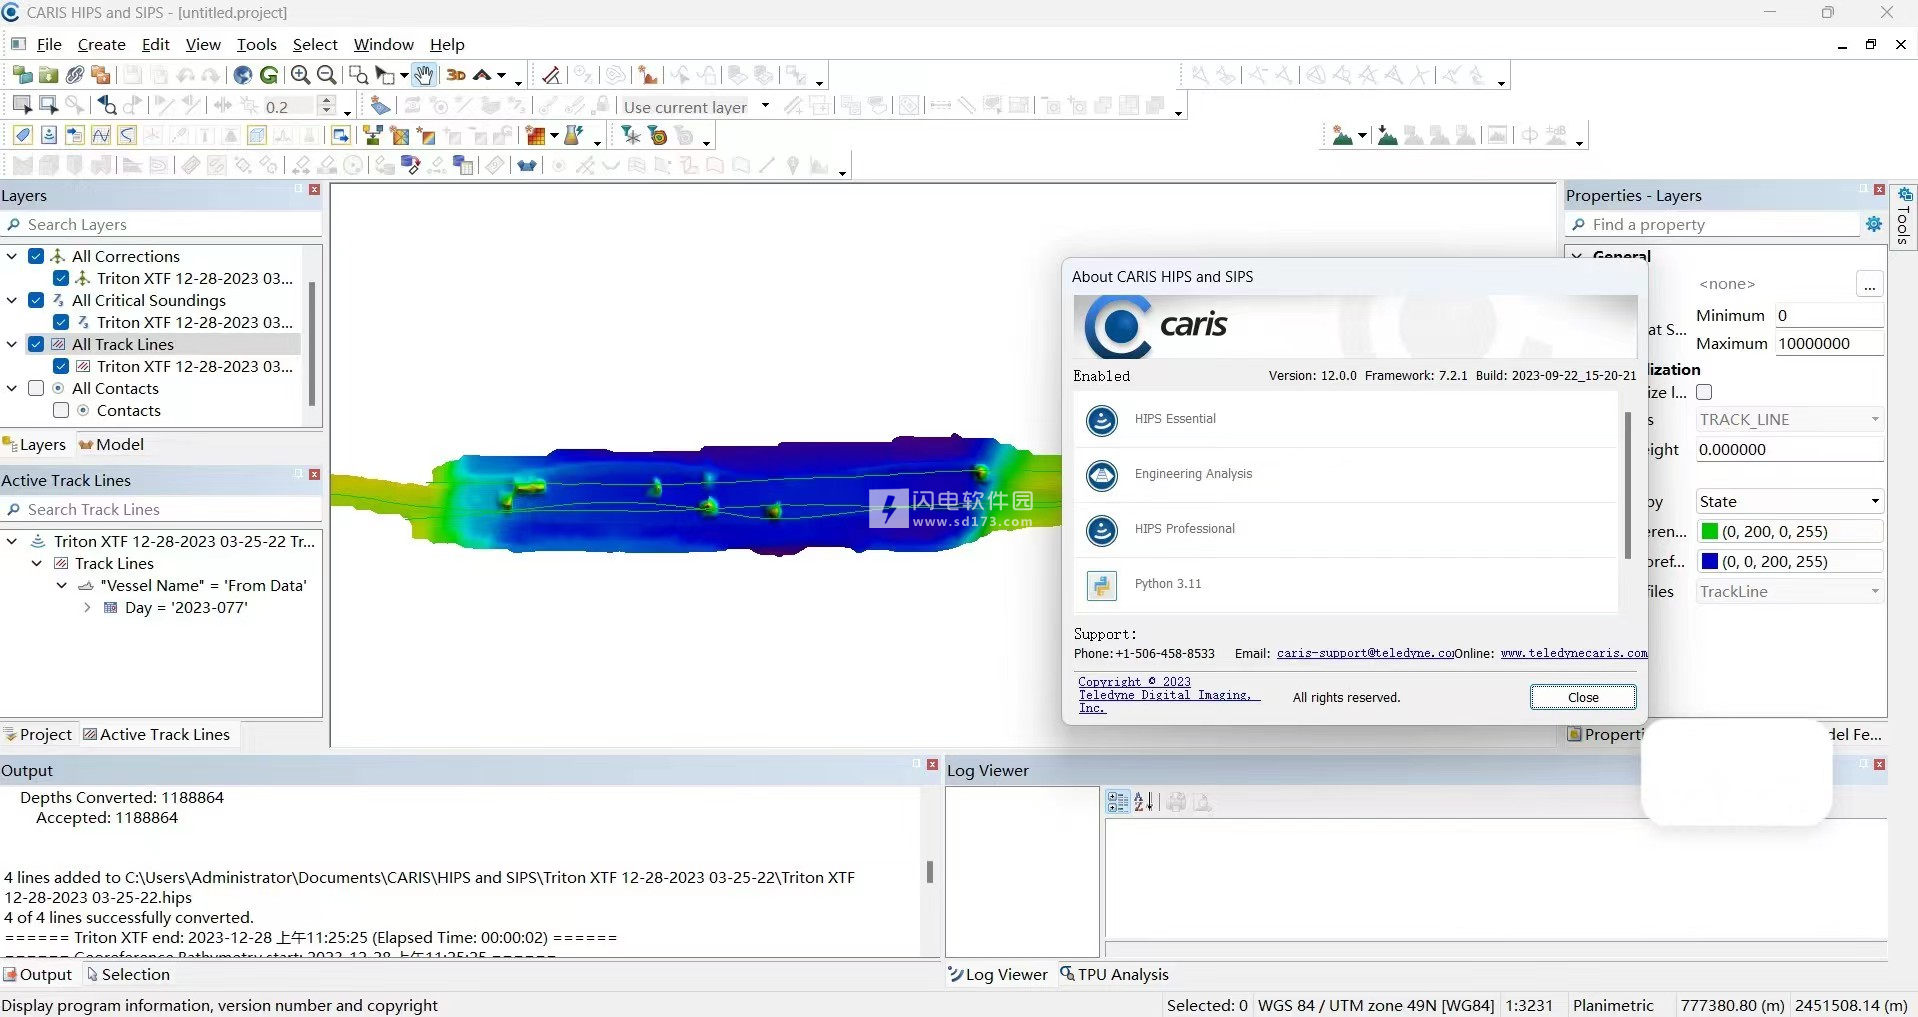Uncheck Triton XTF checkbox under All Track Lines
Image resolution: width=1918 pixels, height=1017 pixels.
(61, 366)
